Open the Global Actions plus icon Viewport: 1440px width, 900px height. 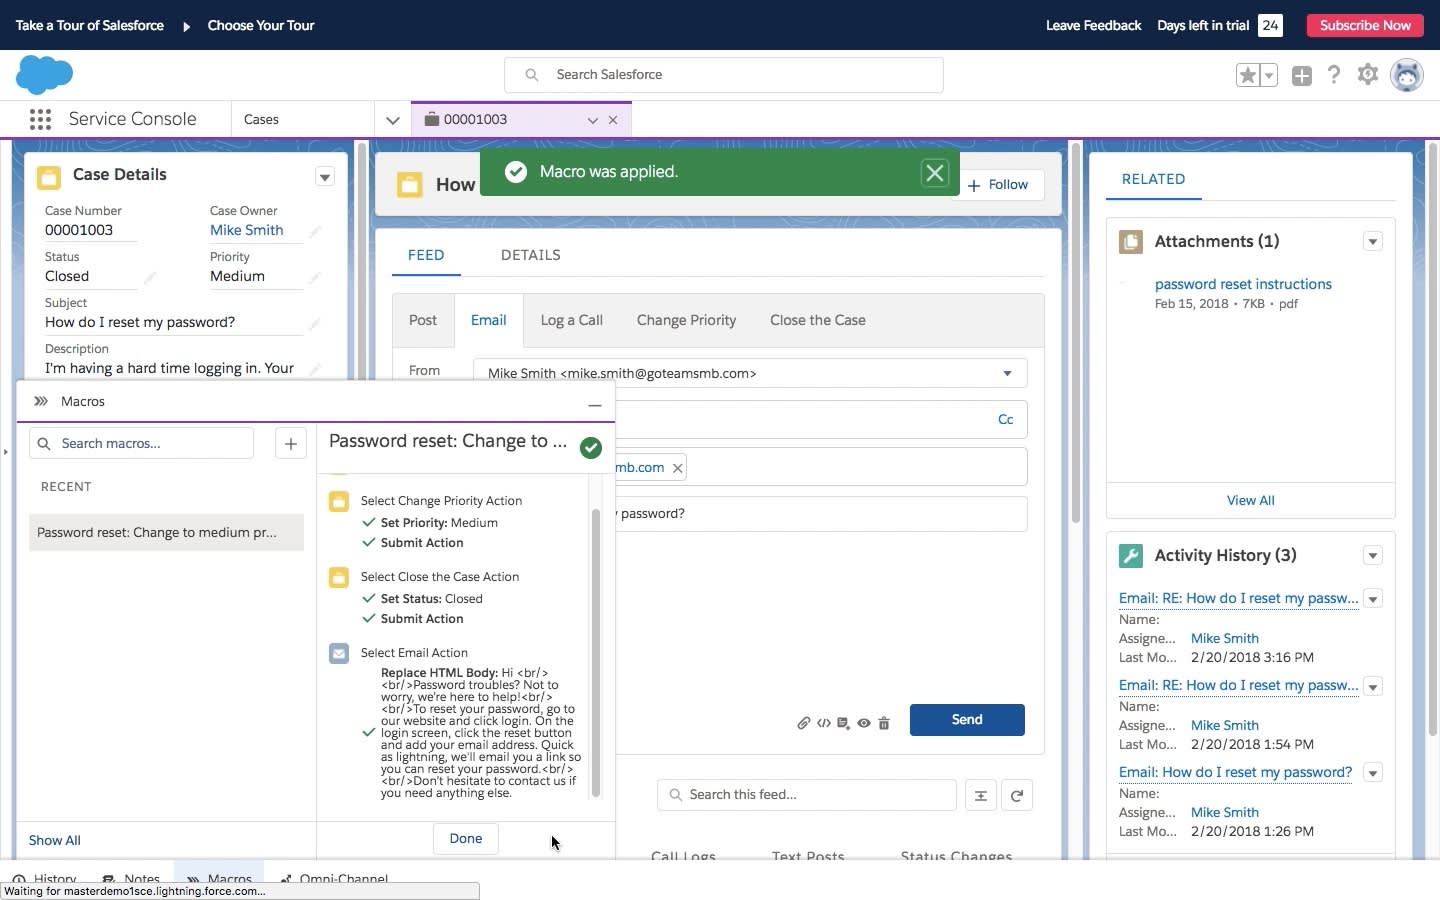(1301, 75)
